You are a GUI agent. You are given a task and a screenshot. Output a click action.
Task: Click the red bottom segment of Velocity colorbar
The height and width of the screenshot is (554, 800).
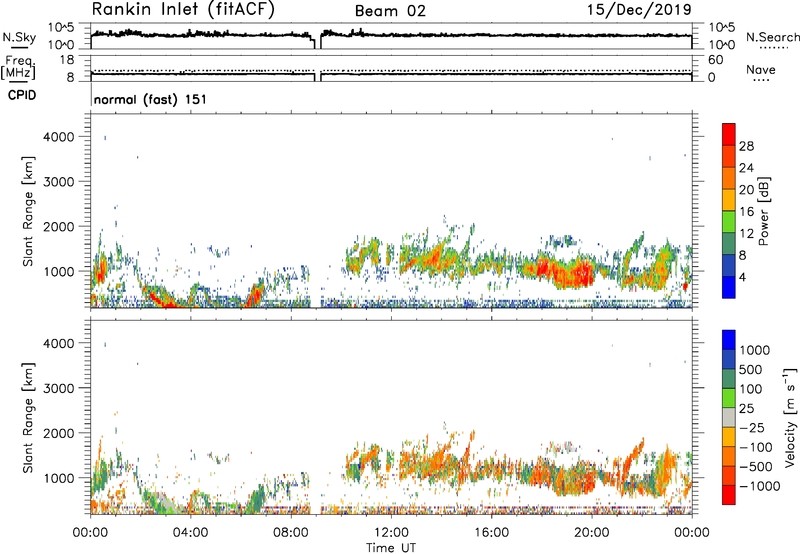[729, 495]
